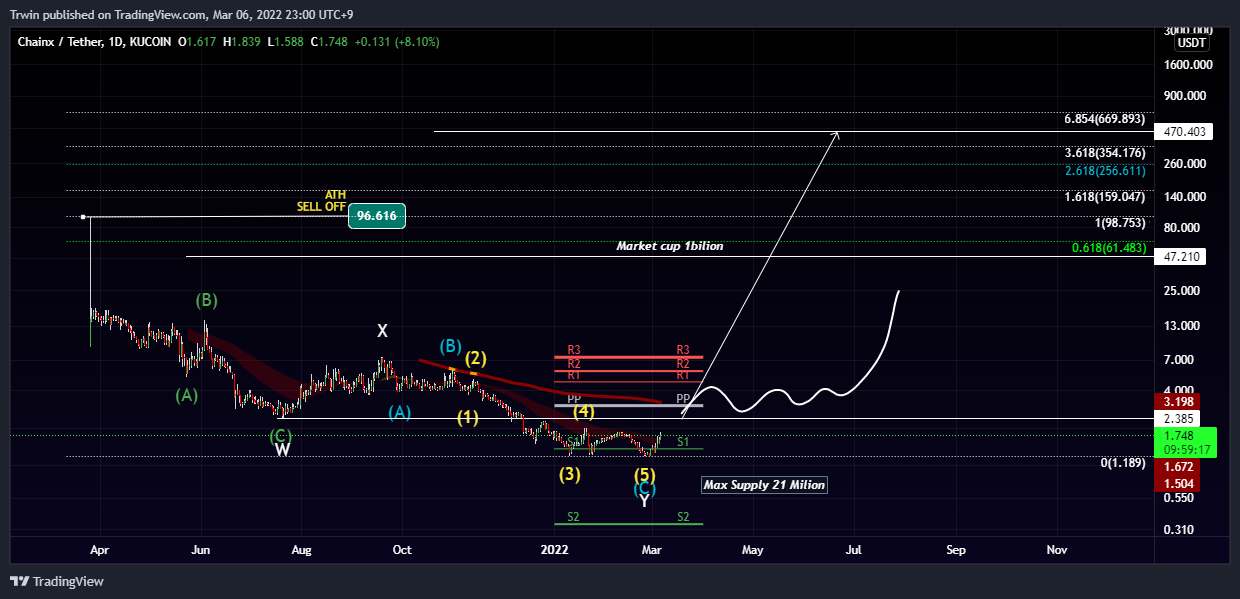Click the 1600.000 price scale value
Screen dimensions: 1240x599
point(1189,64)
